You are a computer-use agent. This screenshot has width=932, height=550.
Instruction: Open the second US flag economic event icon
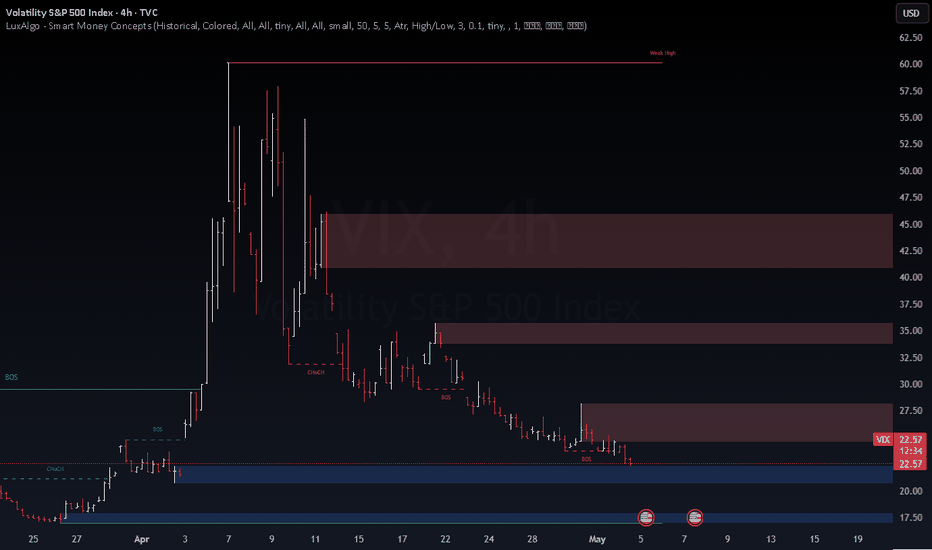[694, 517]
